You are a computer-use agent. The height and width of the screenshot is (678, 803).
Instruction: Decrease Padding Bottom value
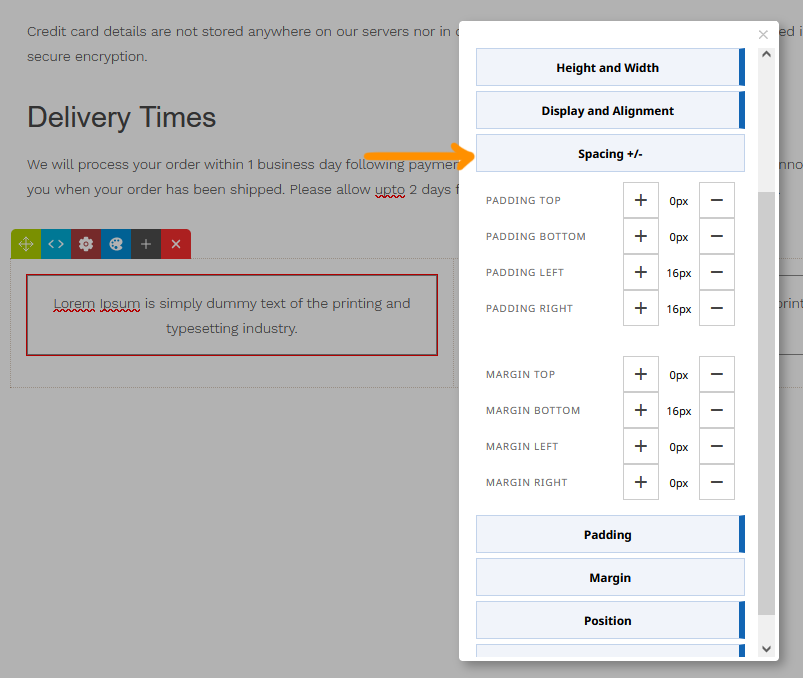tap(716, 237)
